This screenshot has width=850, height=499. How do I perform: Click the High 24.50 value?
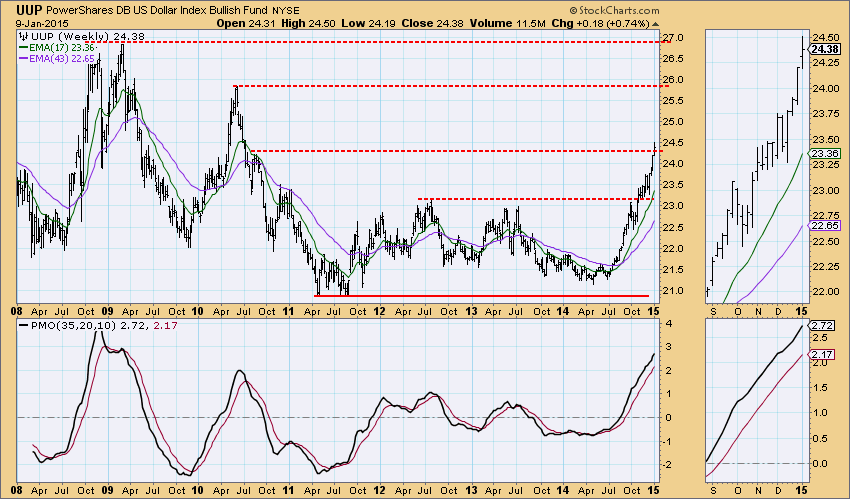click(x=307, y=23)
